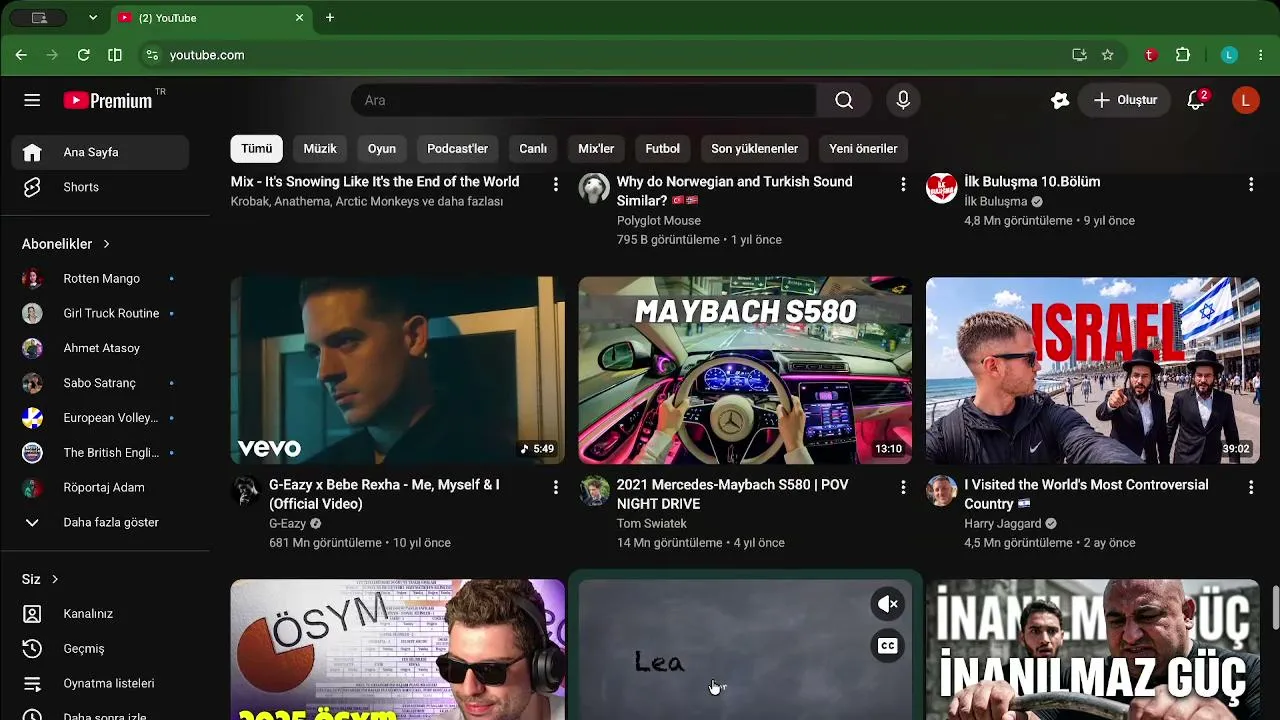
Task: Click the browser address bar URL
Action: [x=207, y=55]
